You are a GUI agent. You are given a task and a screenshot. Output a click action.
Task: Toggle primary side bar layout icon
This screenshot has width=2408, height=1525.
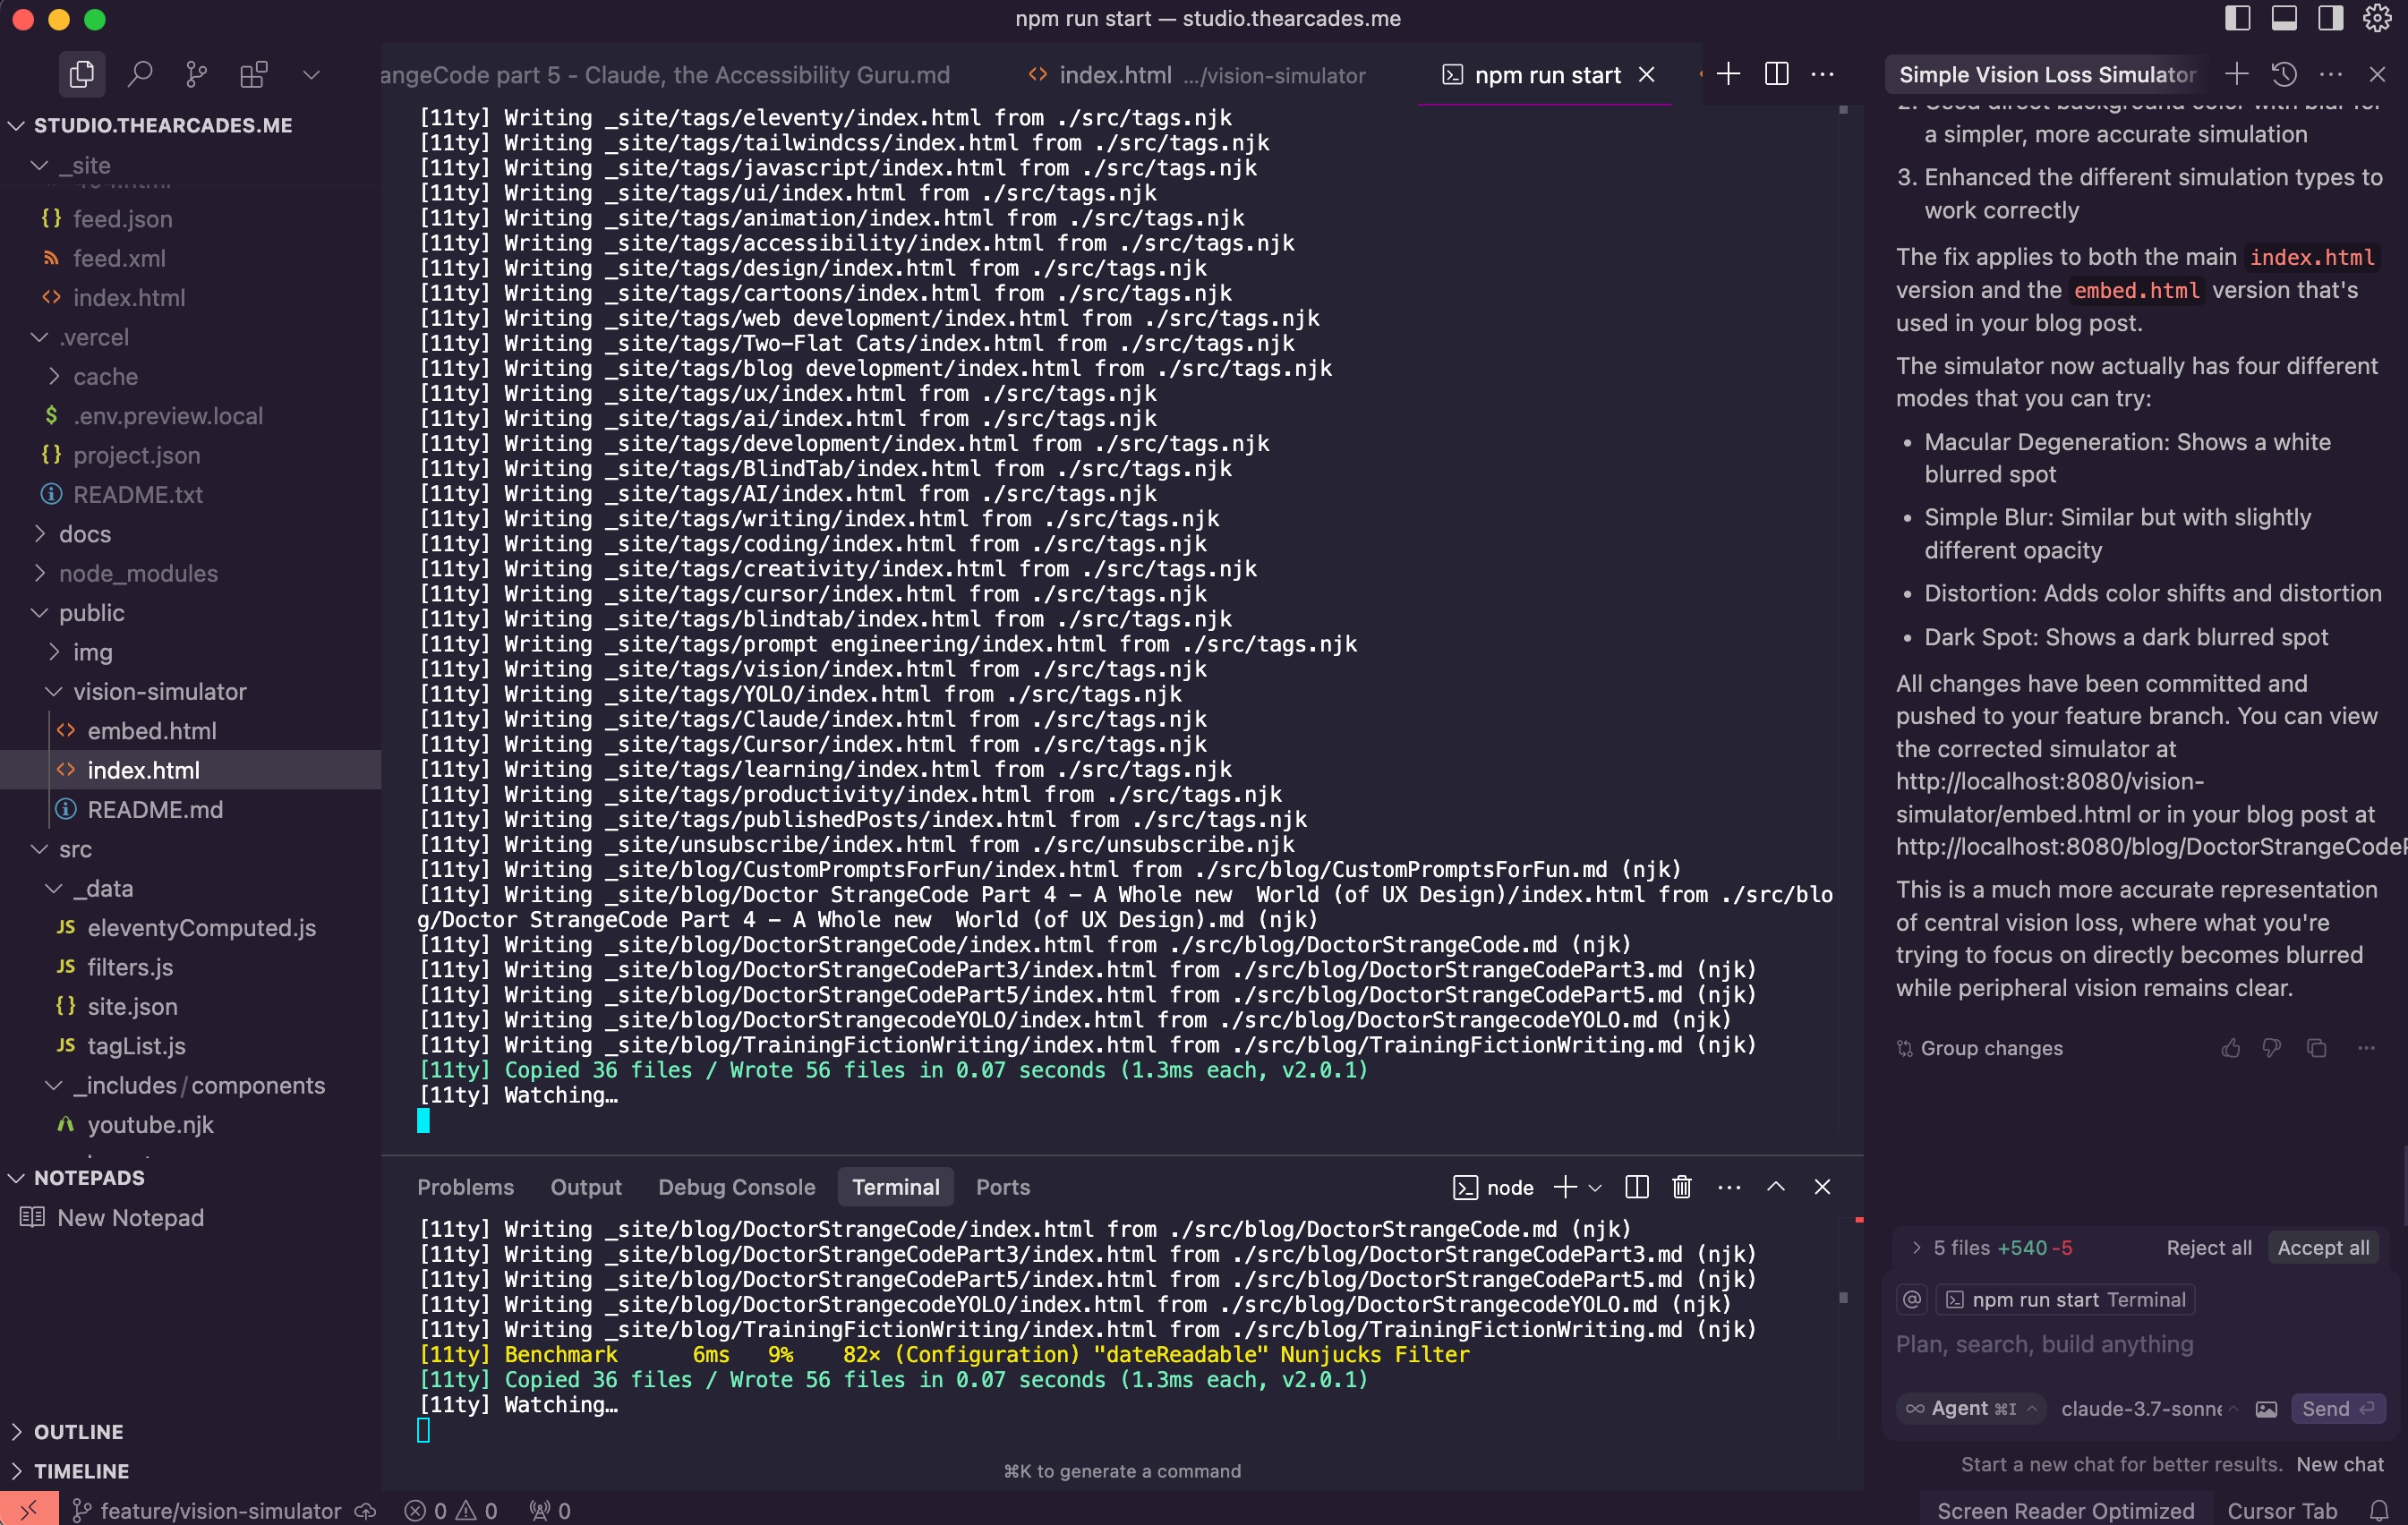2237,19
